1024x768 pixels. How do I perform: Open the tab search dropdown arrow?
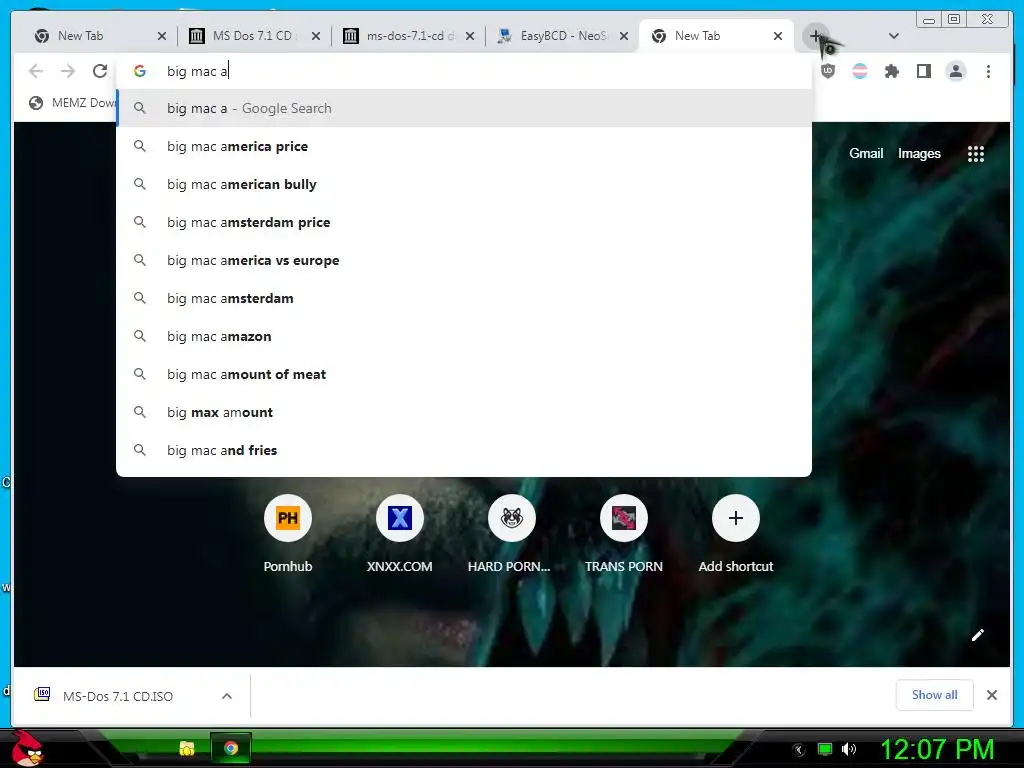point(894,36)
